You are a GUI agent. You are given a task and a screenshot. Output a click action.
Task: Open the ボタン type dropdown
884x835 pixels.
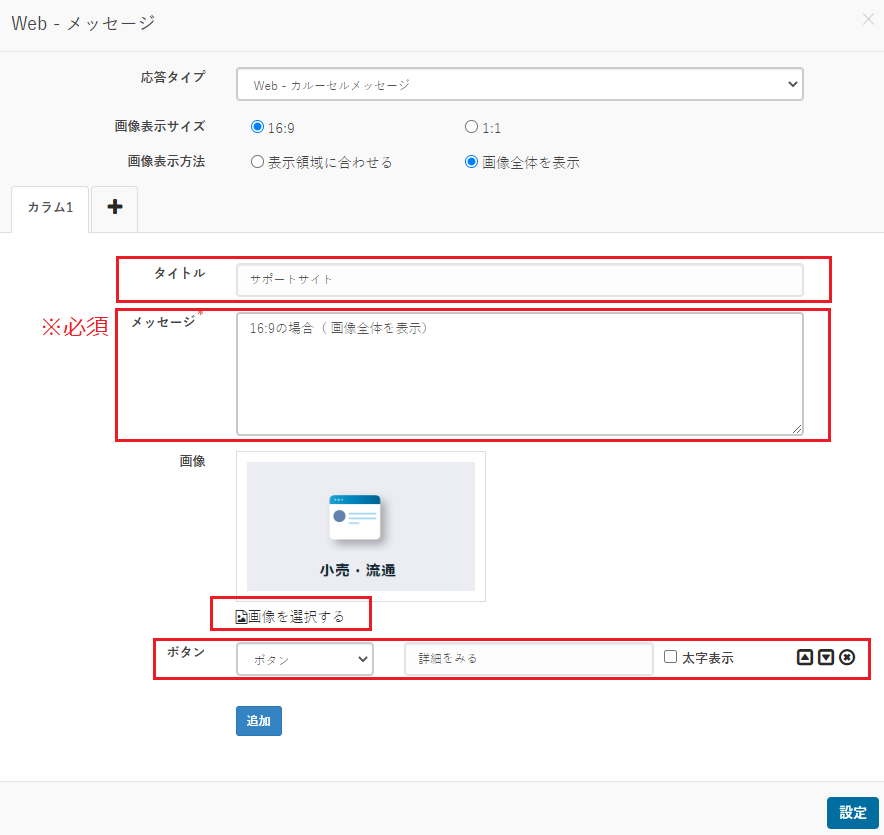click(x=305, y=659)
